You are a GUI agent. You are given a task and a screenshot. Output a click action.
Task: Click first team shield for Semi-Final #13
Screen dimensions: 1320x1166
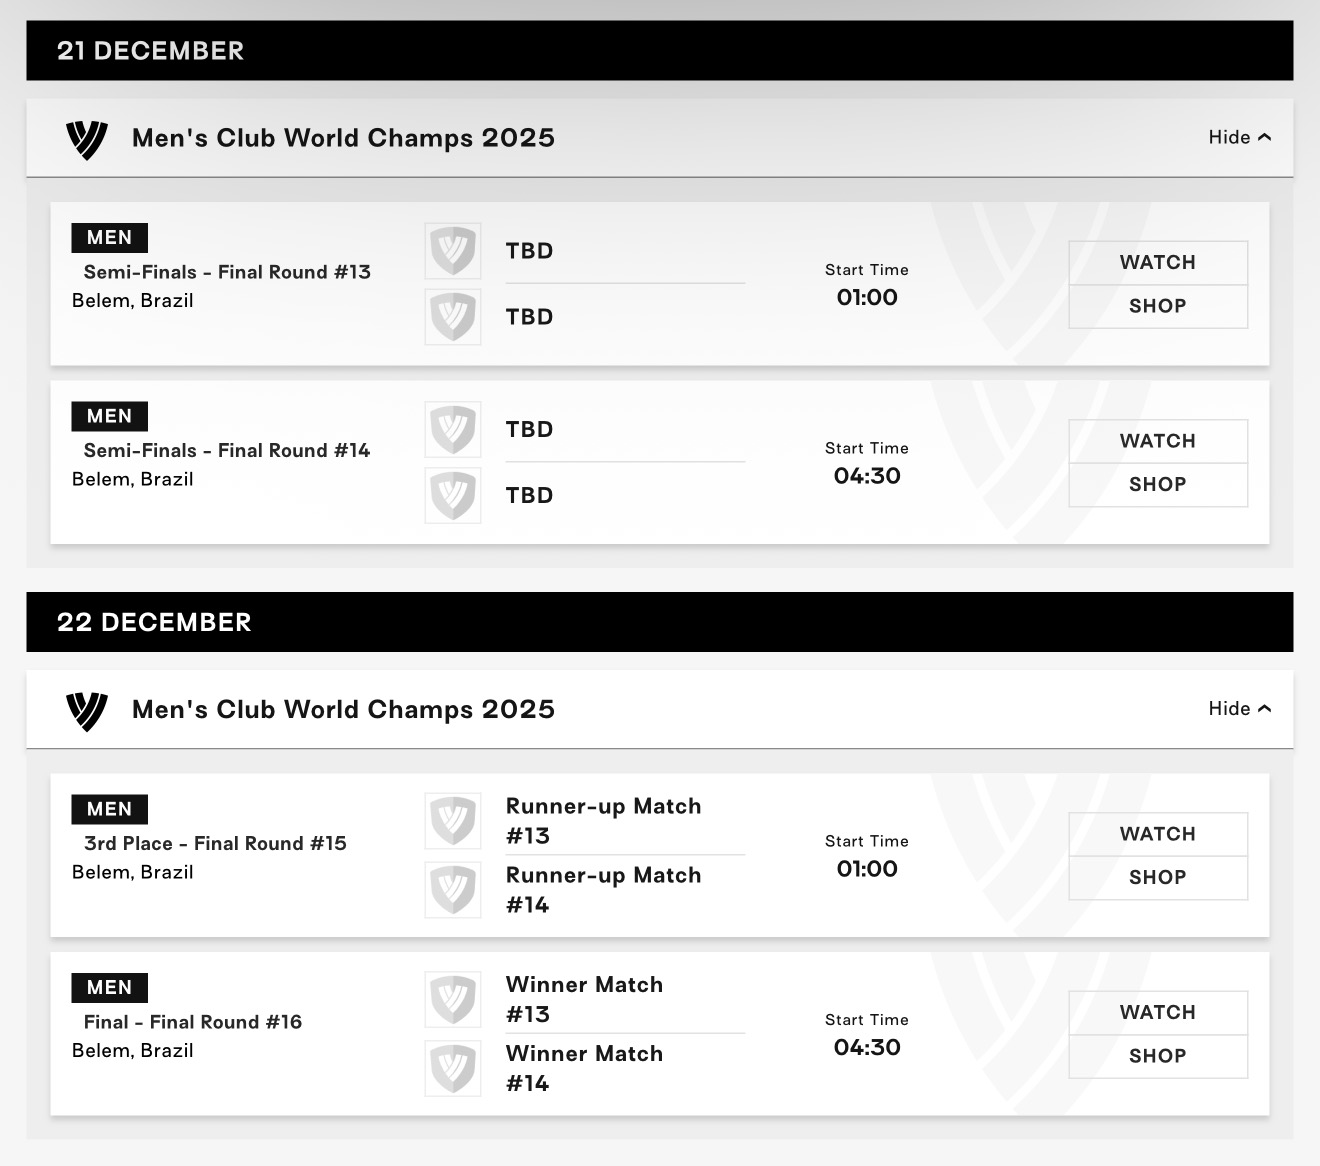click(453, 250)
